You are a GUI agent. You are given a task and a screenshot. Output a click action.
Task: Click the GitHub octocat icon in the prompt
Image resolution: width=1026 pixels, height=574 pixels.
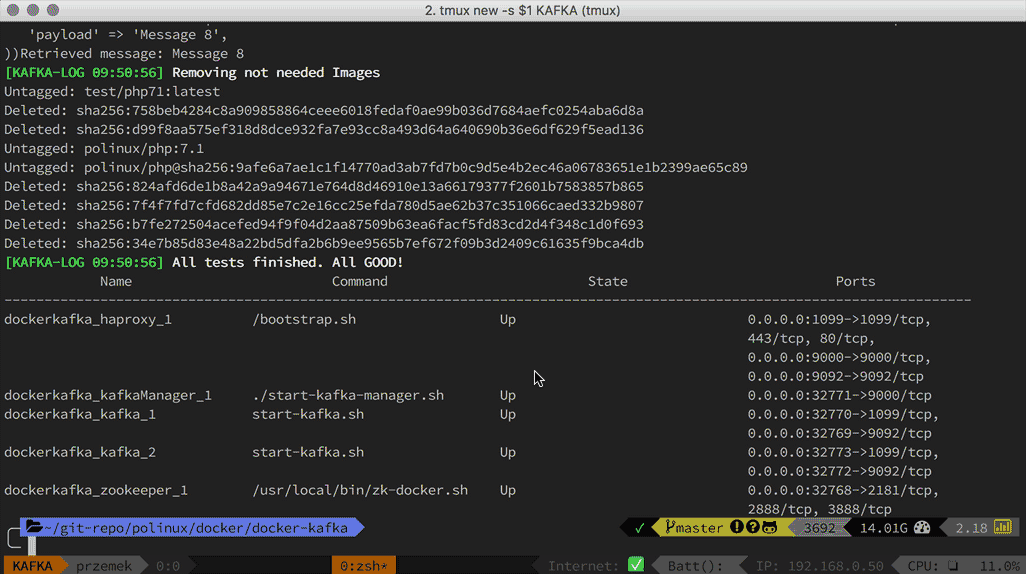pos(770,527)
